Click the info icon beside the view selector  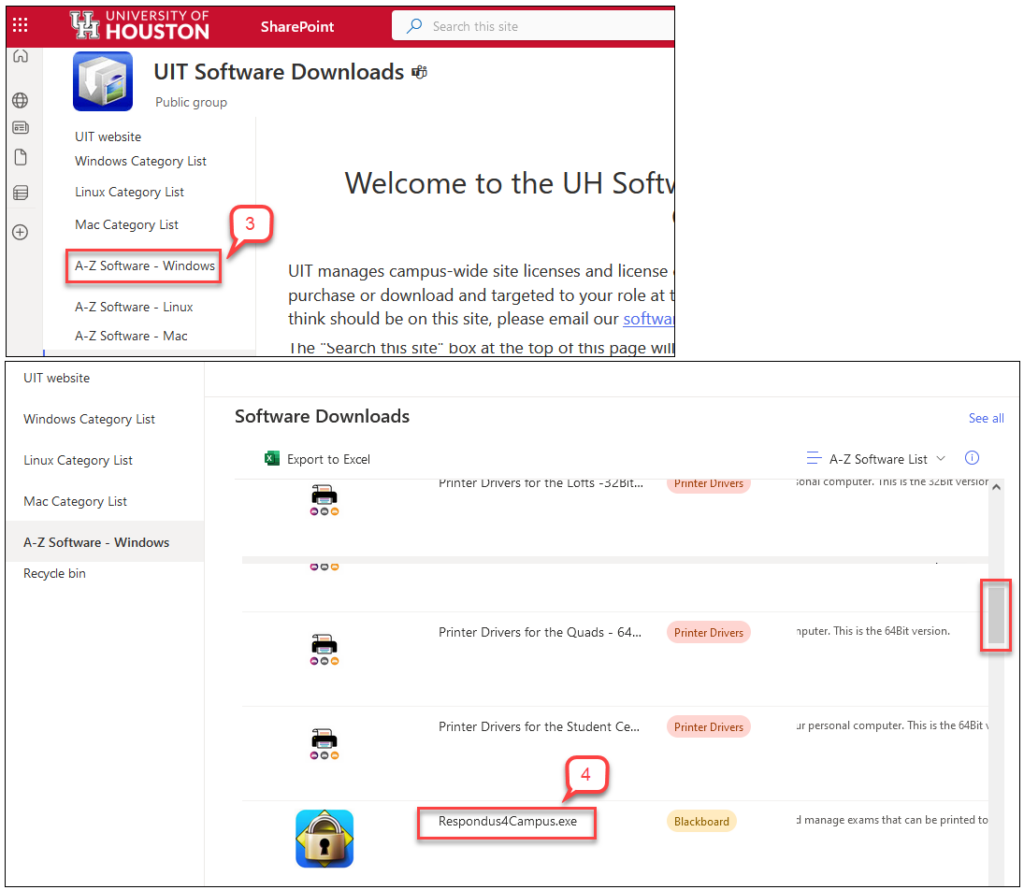[971, 458]
